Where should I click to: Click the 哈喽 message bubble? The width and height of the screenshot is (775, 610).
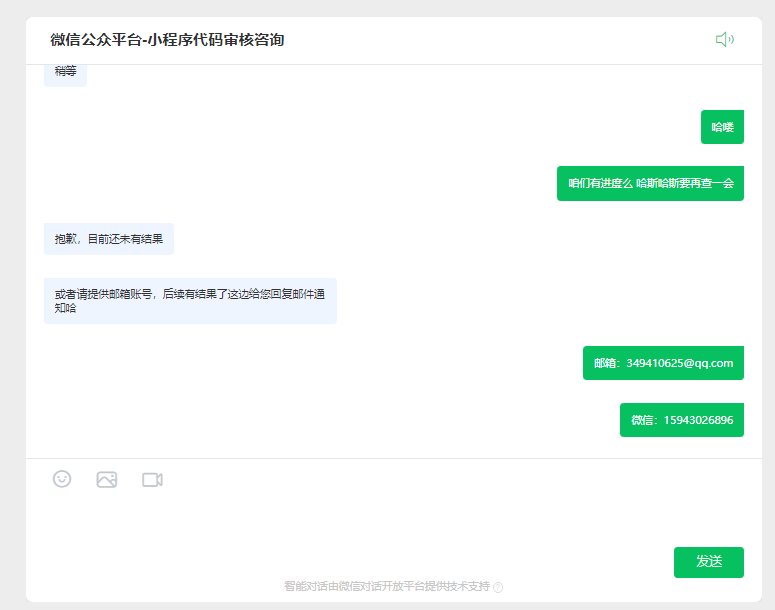722,127
